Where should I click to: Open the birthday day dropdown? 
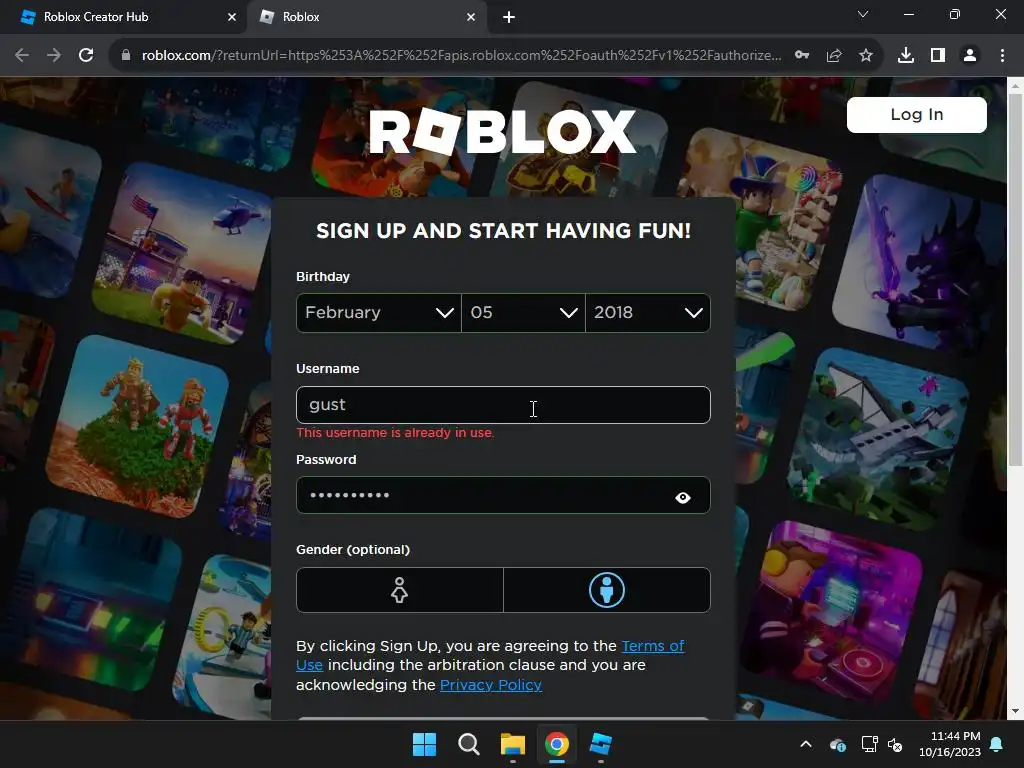523,313
